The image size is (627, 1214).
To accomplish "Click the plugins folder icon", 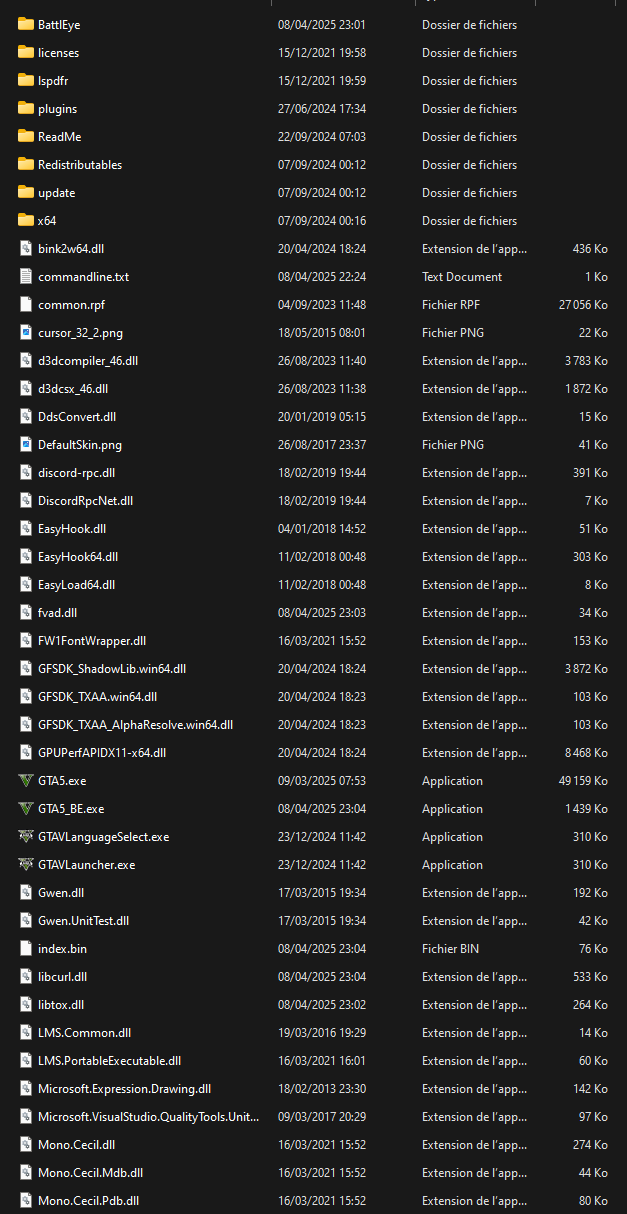I will 26,108.
